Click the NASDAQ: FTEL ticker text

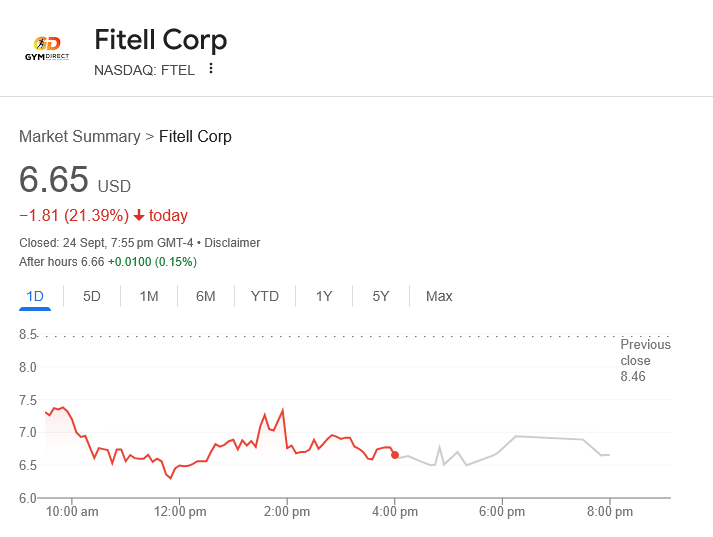(144, 70)
